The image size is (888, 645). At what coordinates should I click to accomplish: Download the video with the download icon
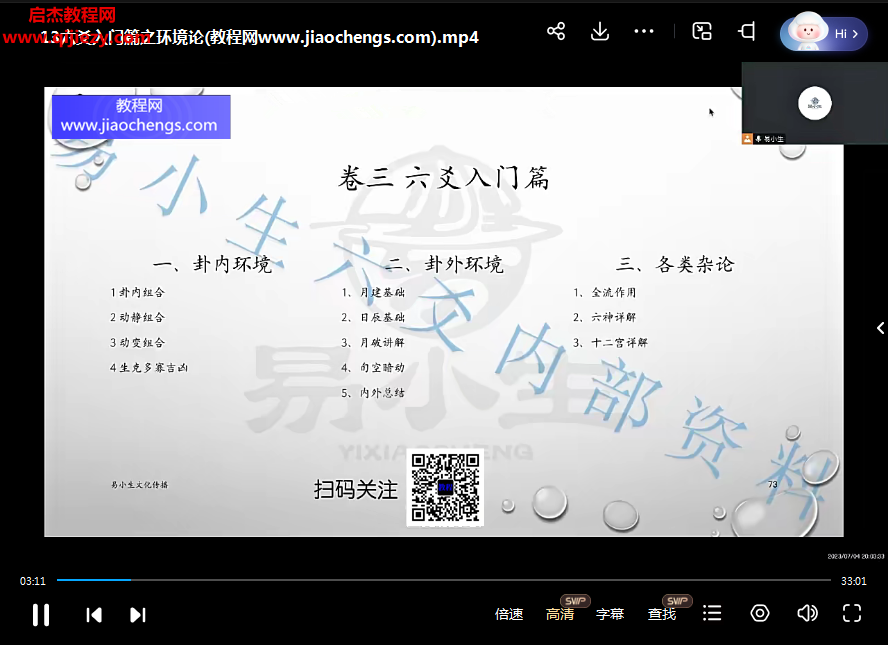coord(600,31)
